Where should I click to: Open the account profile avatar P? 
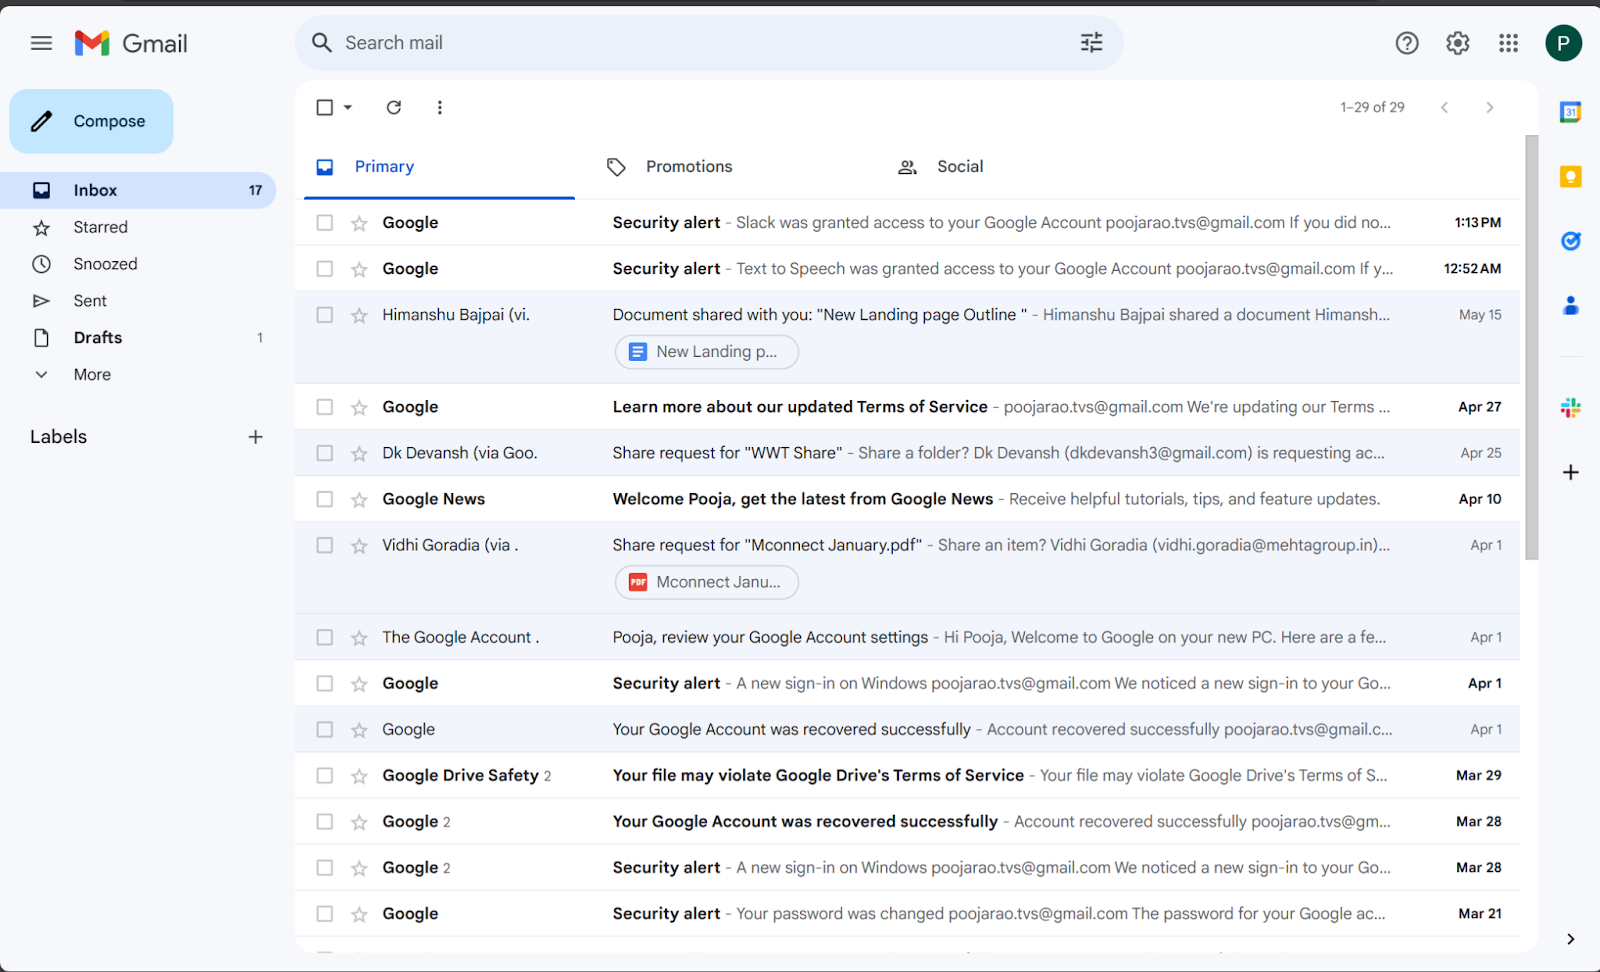(x=1563, y=43)
